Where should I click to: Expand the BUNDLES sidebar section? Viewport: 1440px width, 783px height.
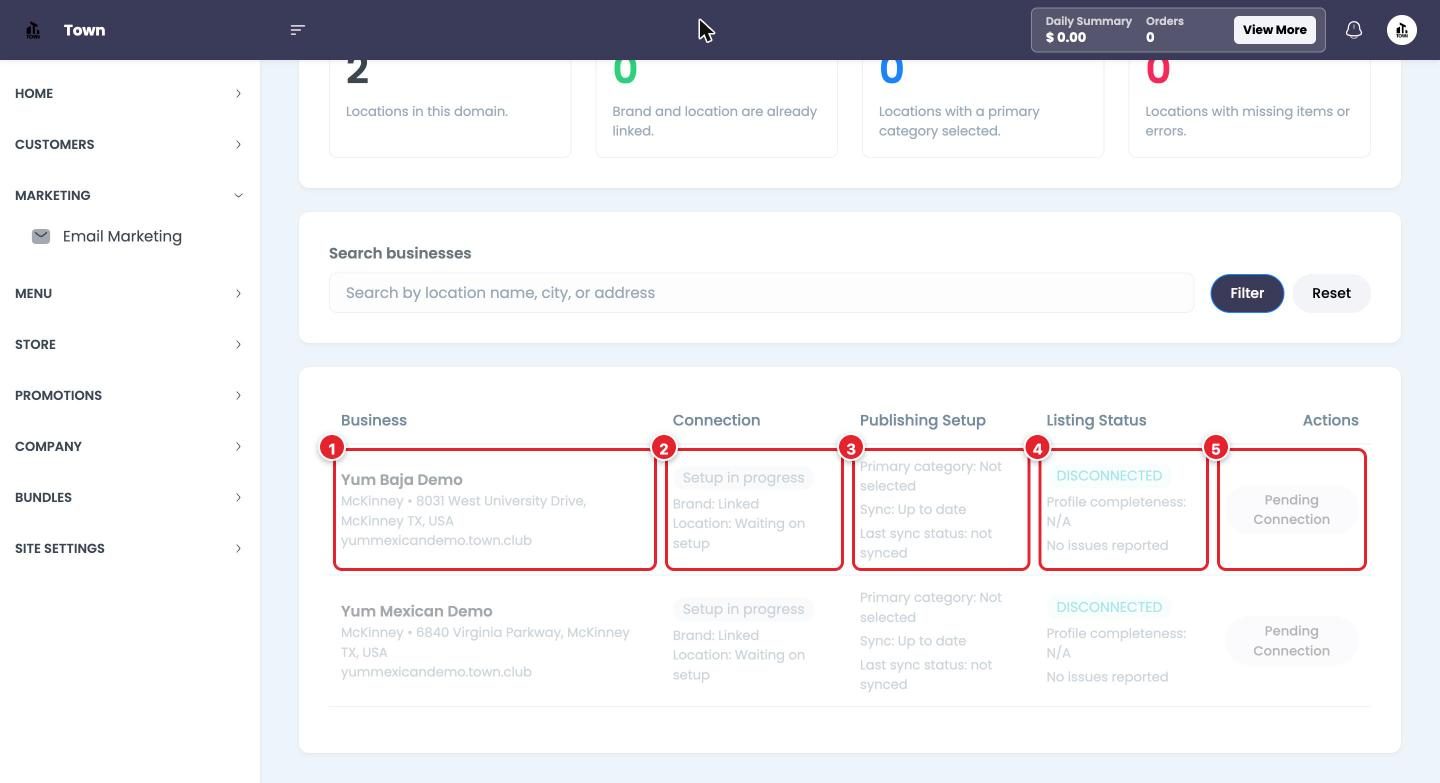pos(130,497)
